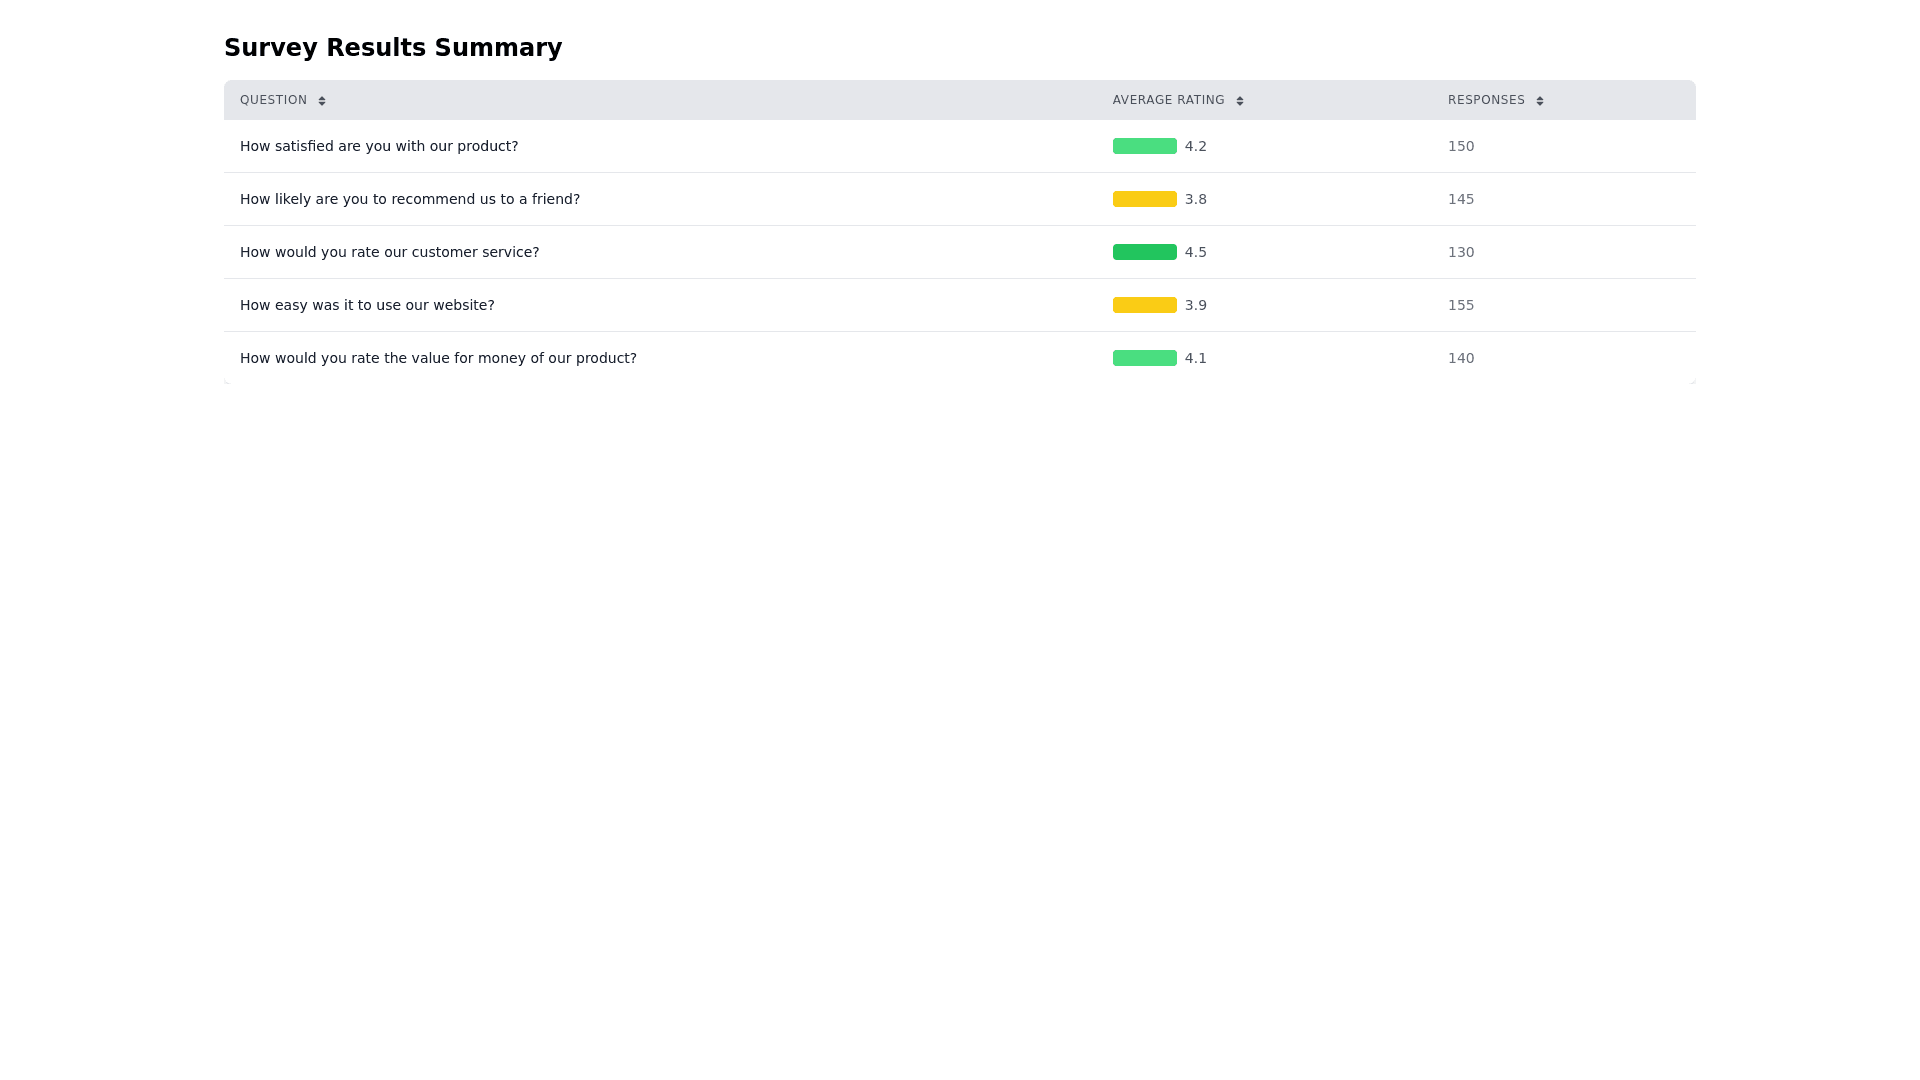Click the Survey Results Summary heading
1920x1080 pixels.
pyautogui.click(x=393, y=48)
